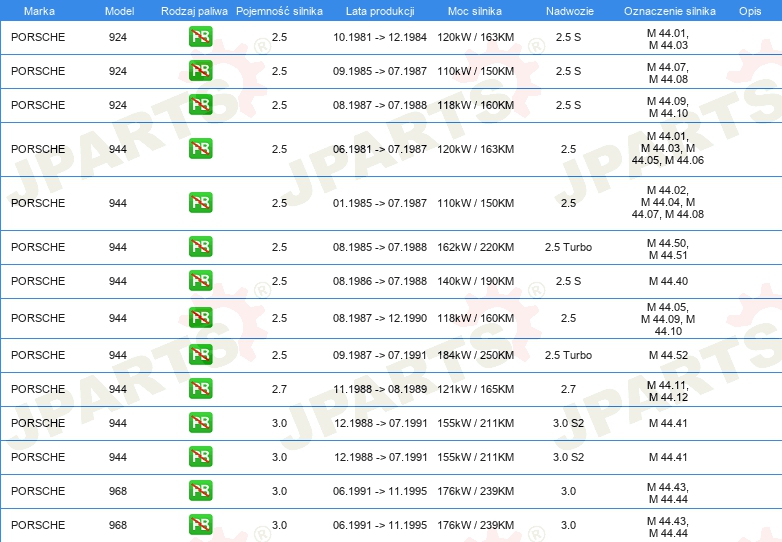
Task: Click the date range 08.1985 -> 07.1988
Action: click(x=380, y=247)
